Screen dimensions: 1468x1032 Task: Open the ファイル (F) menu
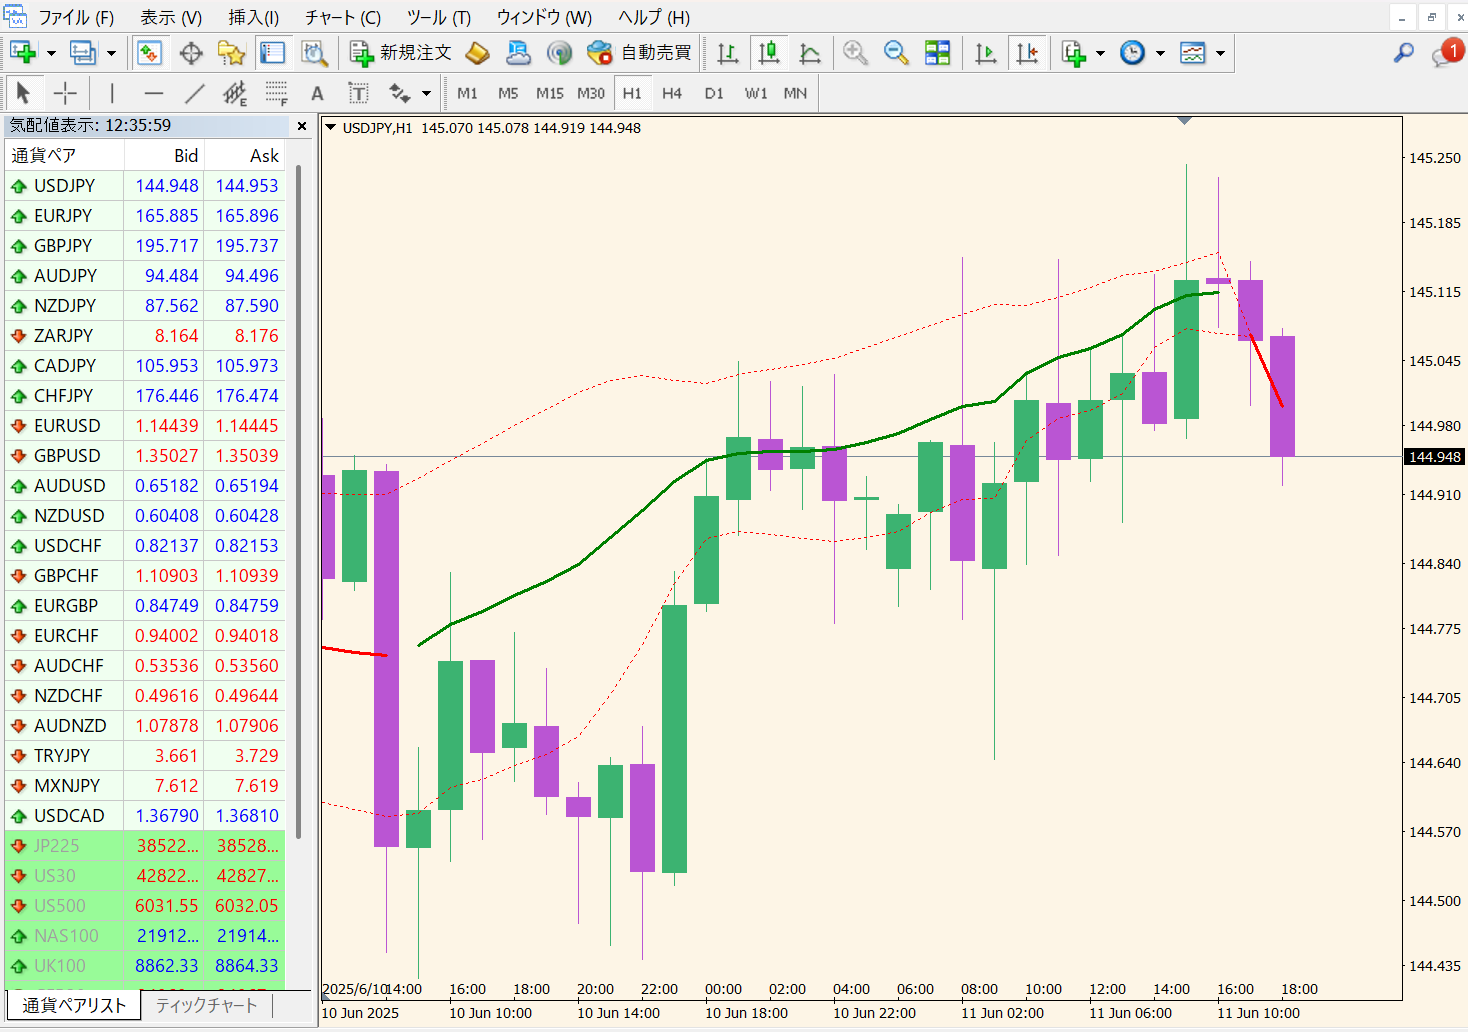pos(76,17)
